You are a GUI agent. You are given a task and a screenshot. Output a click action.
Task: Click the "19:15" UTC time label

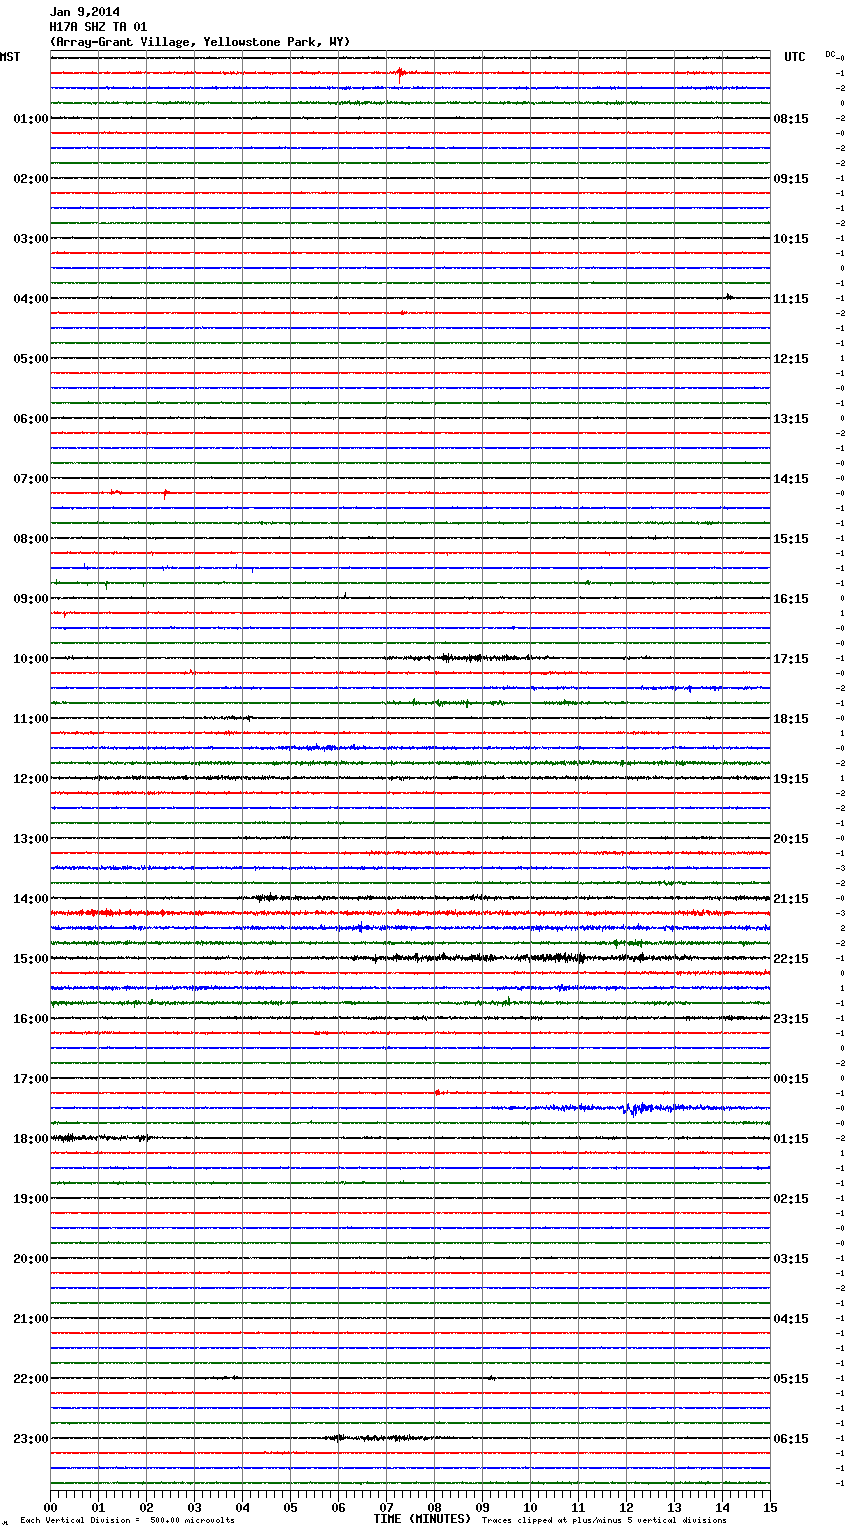point(791,779)
